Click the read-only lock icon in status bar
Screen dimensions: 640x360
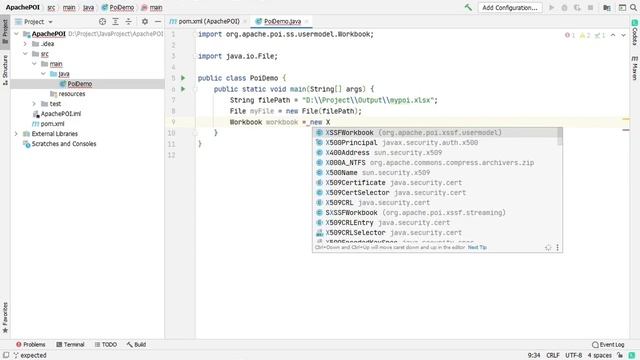coord(620,356)
